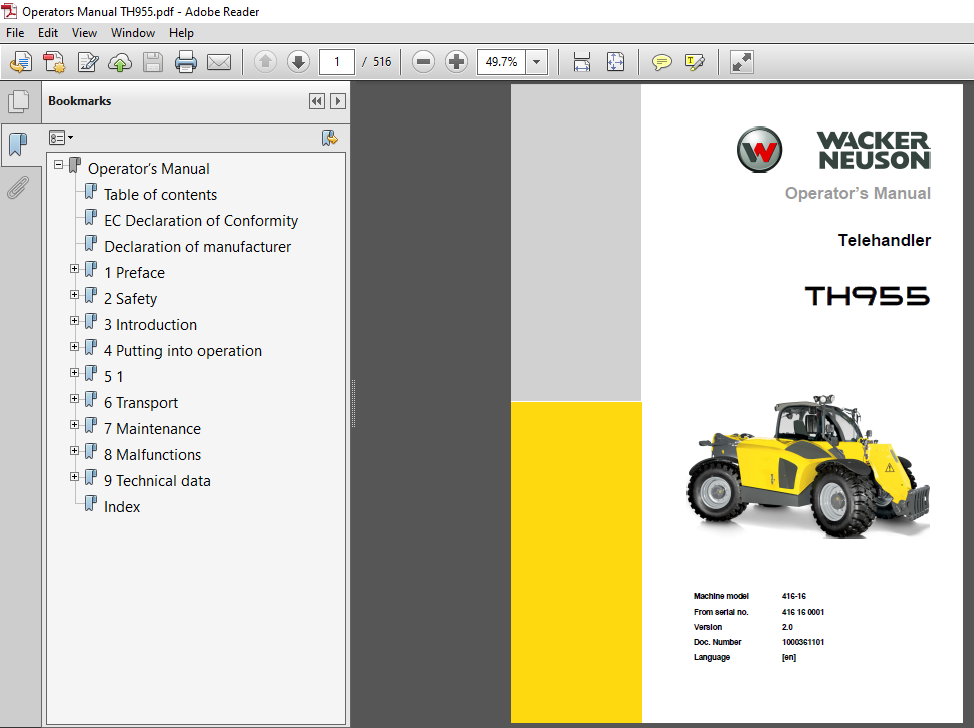Go to 8 Malfunctions bookmark
The width and height of the screenshot is (974, 728).
pos(152,455)
